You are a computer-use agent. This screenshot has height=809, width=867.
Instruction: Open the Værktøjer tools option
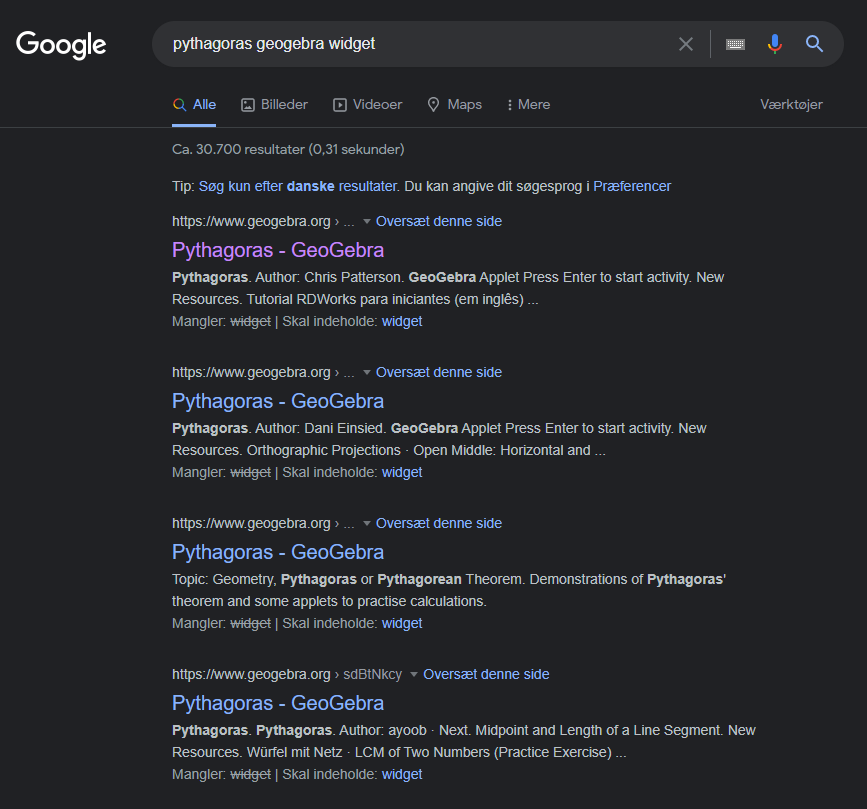click(791, 104)
